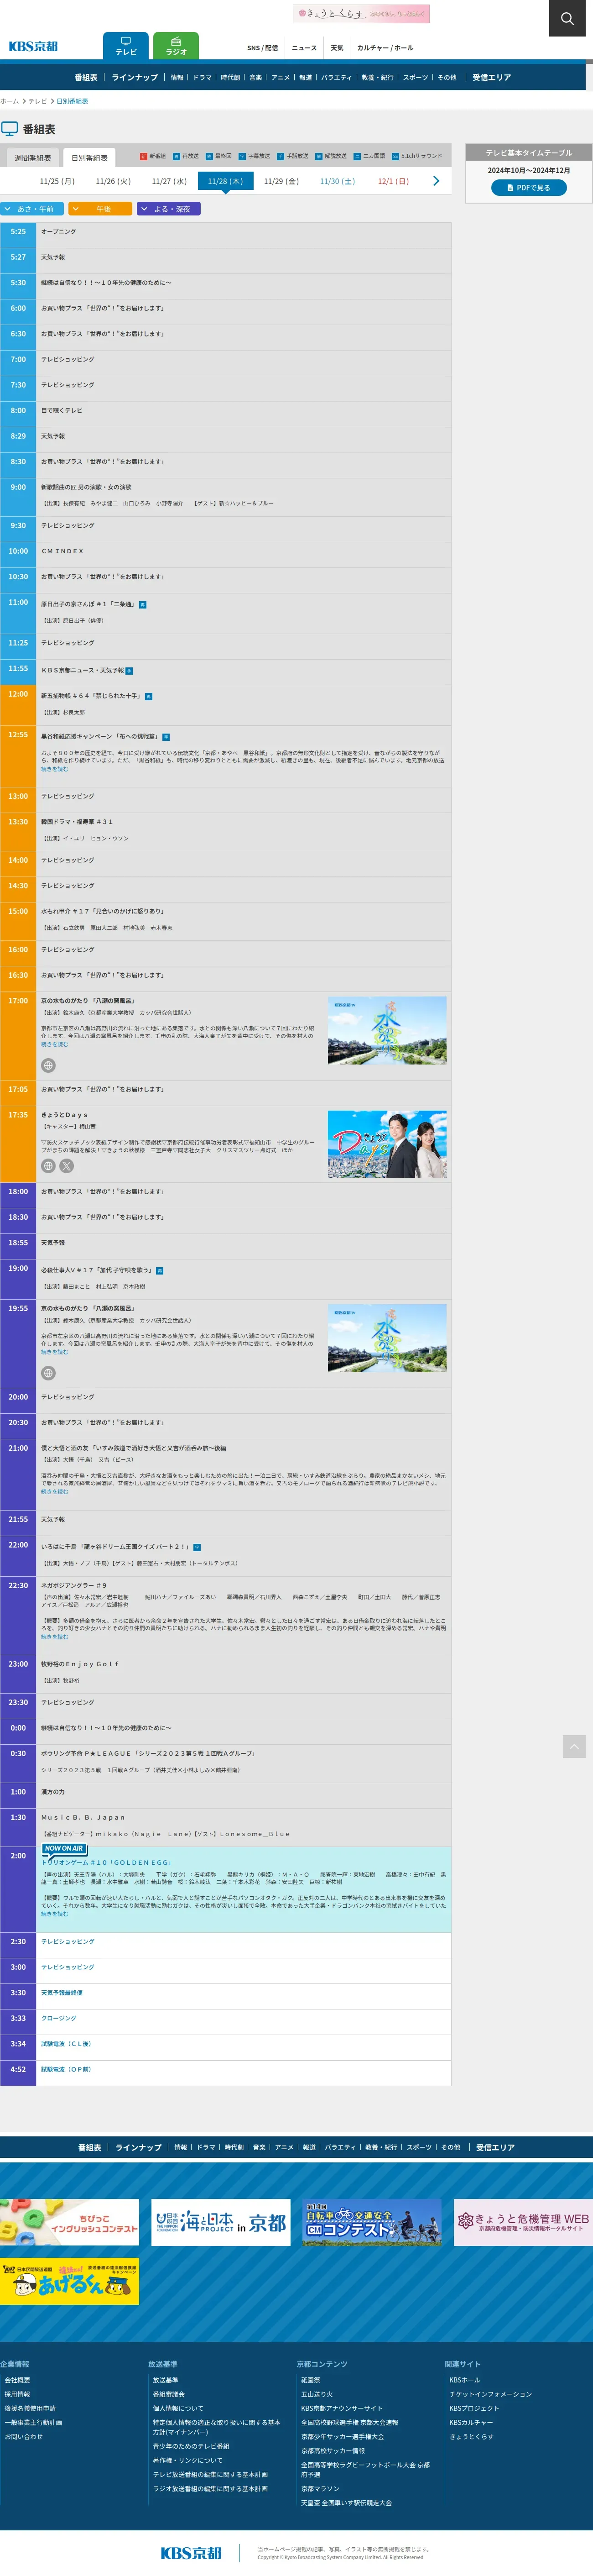This screenshot has width=593, height=2576.
Task: Collapse the よる・深夜 section
Action: pos(168,209)
